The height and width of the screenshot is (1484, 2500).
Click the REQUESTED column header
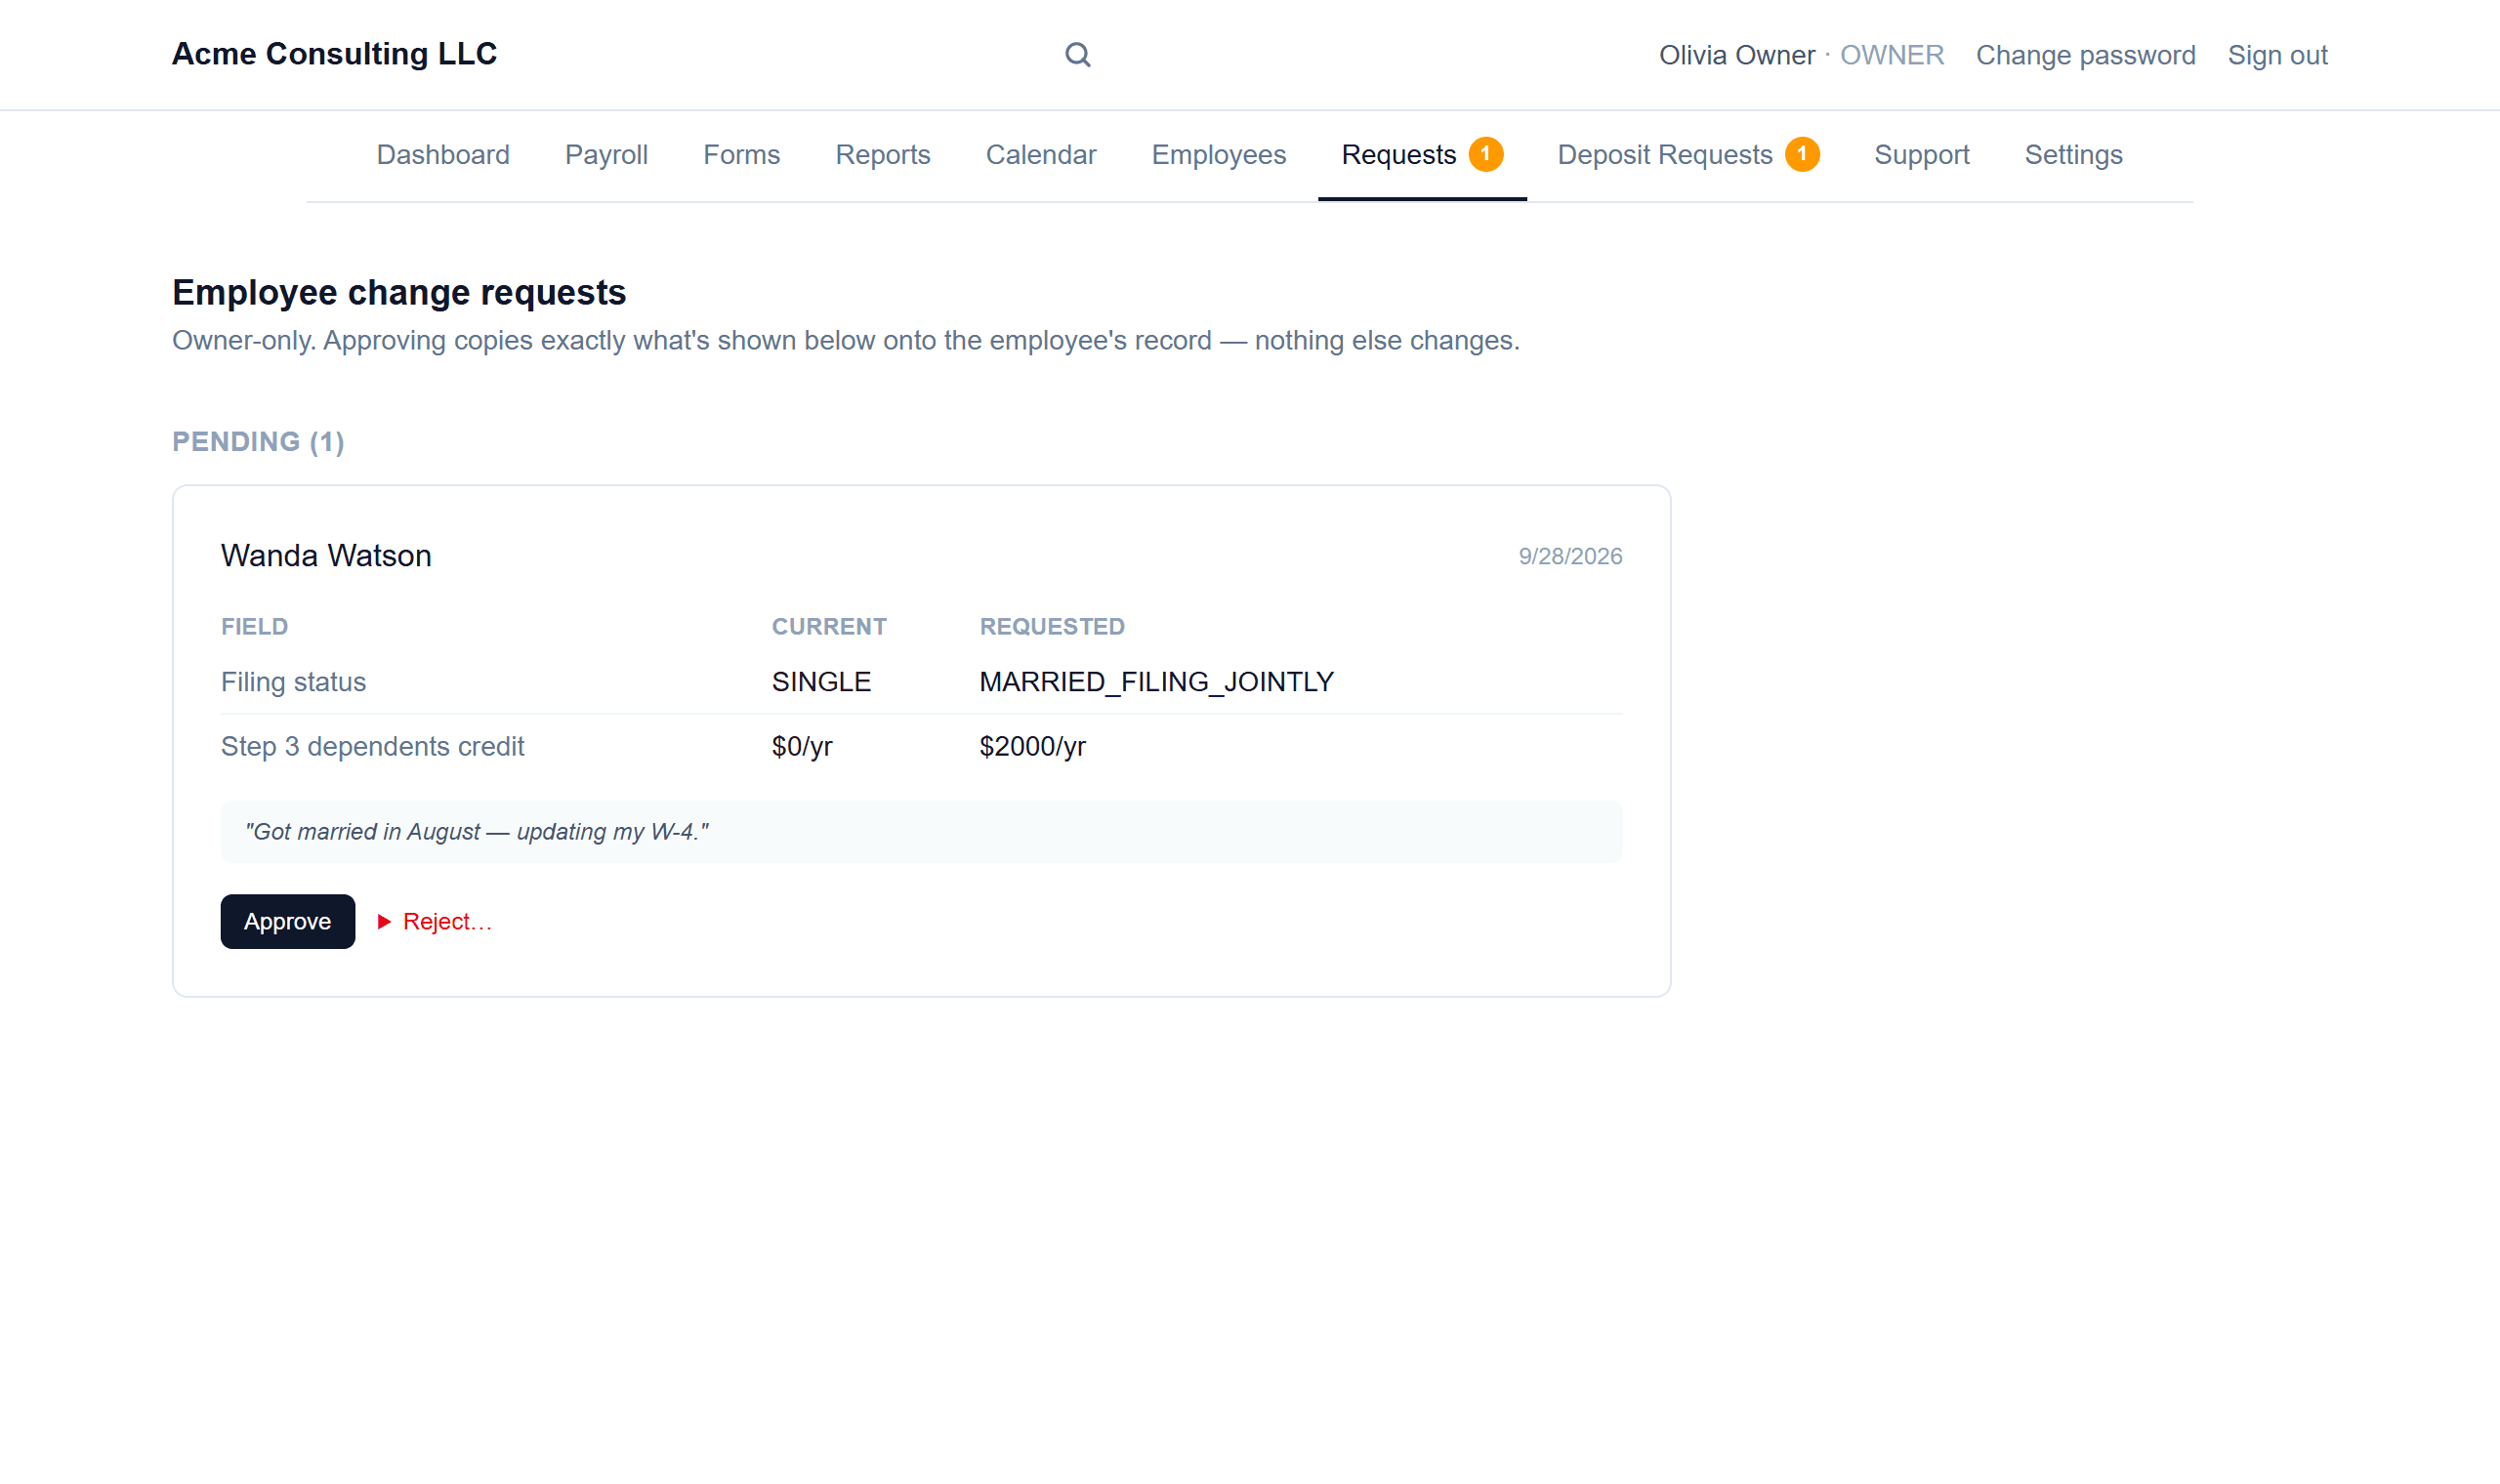point(1052,627)
